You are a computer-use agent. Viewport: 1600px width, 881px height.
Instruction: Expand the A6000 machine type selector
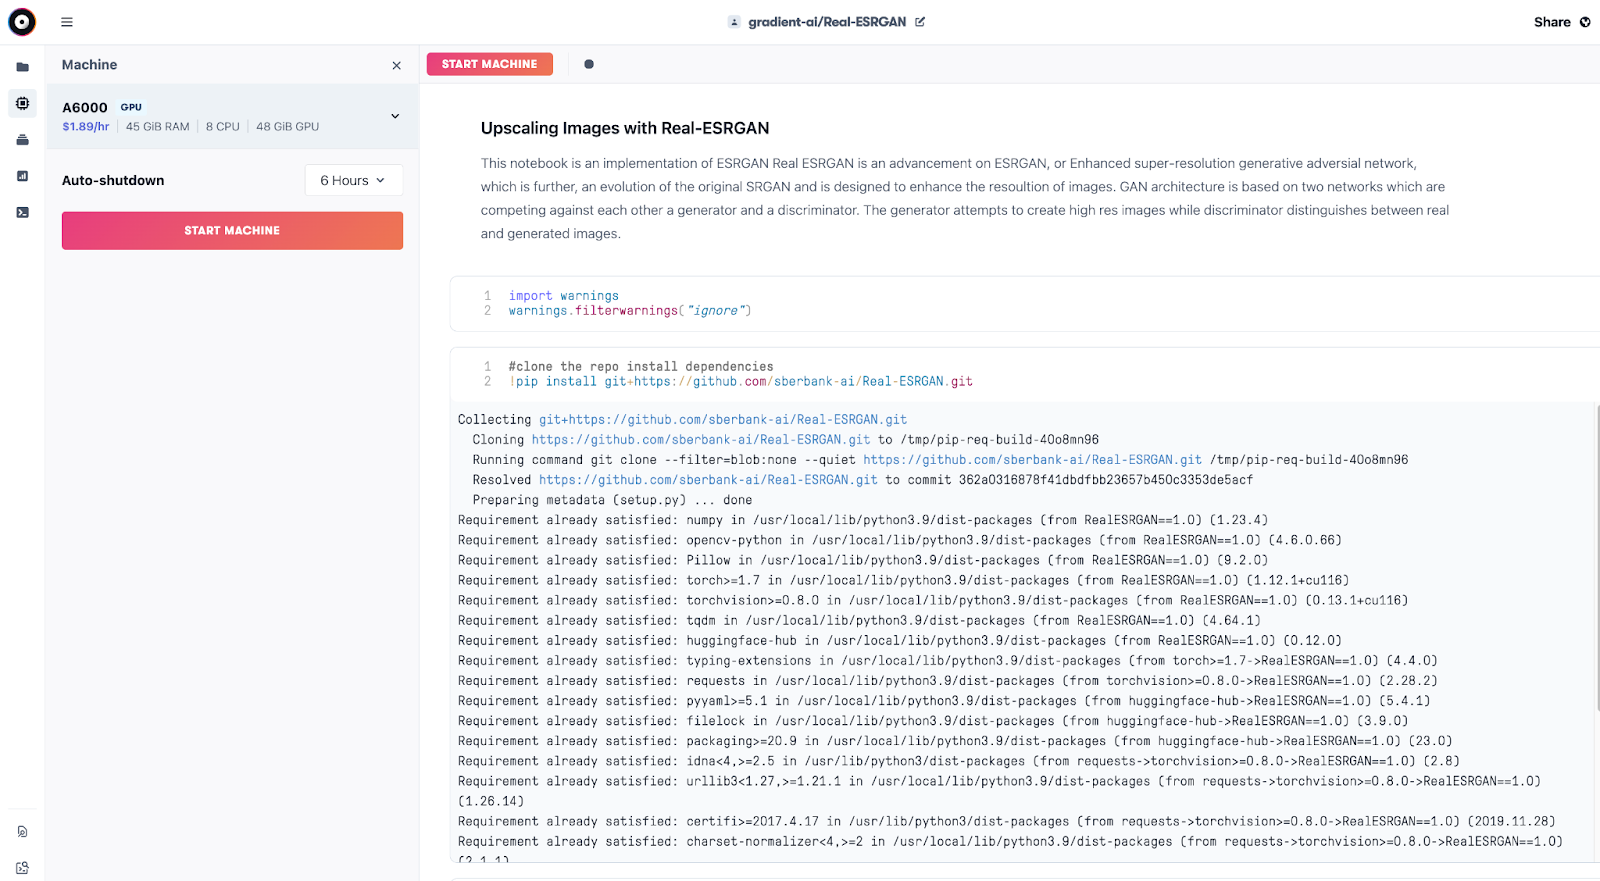[x=395, y=116]
